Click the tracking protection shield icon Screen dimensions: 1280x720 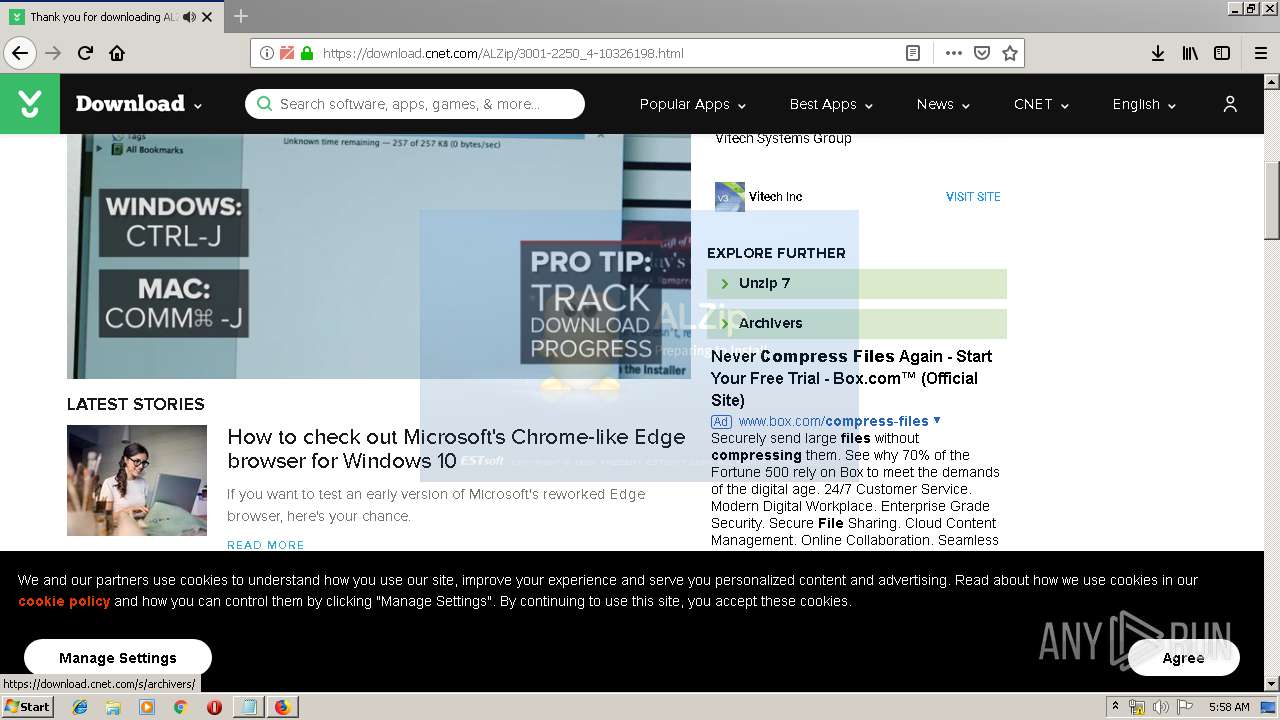tap(287, 53)
